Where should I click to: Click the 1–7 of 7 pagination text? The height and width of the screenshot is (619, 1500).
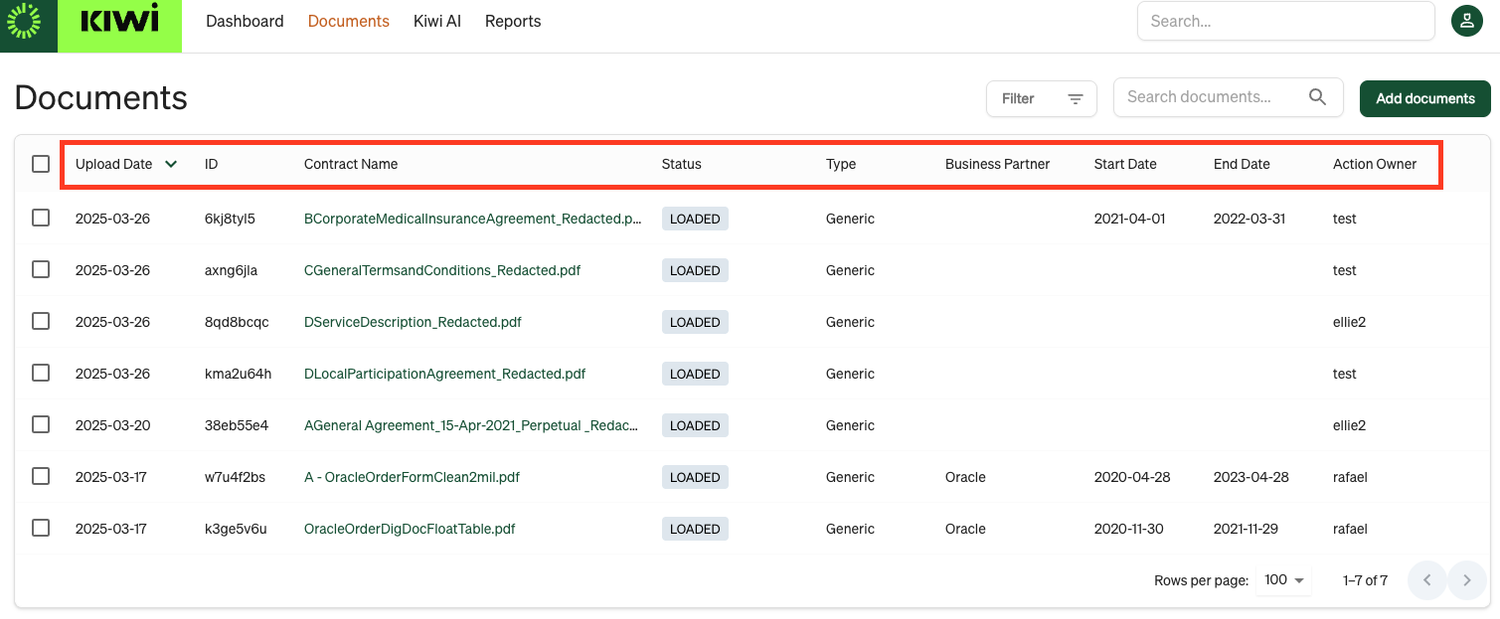click(1365, 580)
